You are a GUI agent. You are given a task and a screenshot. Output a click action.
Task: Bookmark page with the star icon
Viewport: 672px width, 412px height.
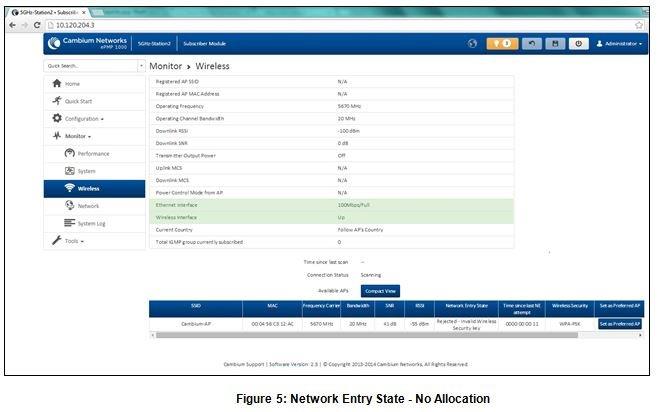click(639, 24)
